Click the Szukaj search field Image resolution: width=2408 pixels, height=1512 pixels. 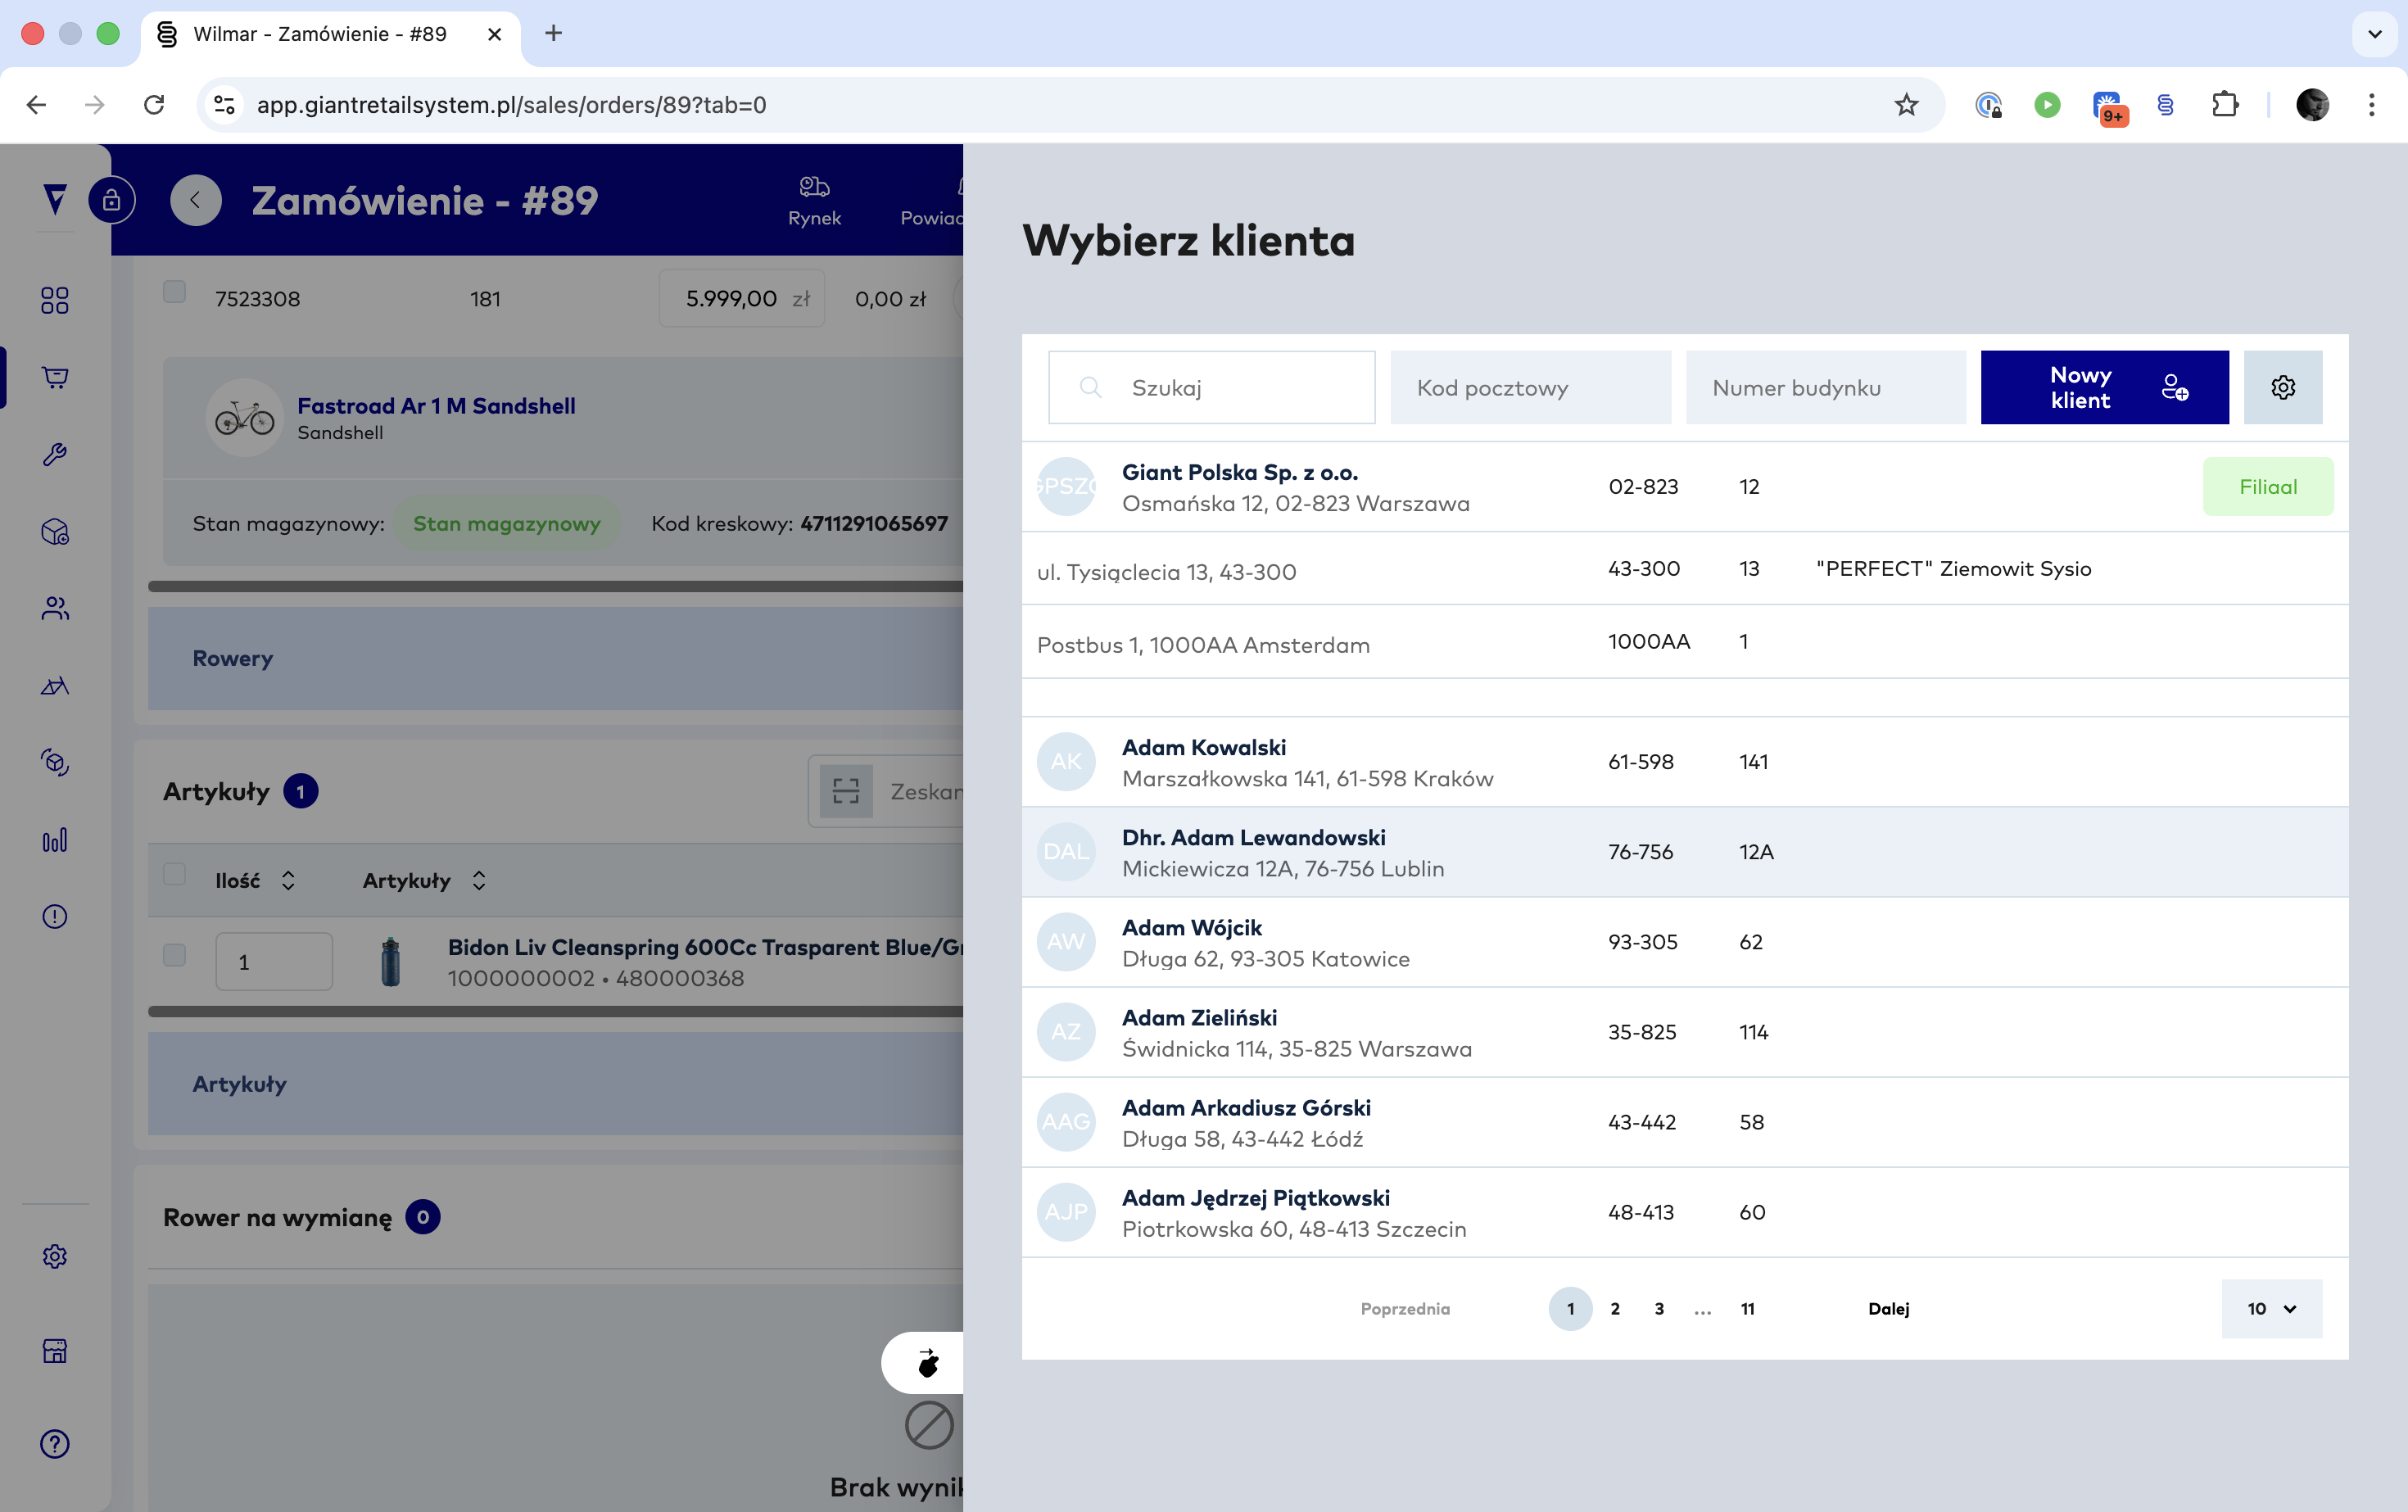pos(1230,387)
